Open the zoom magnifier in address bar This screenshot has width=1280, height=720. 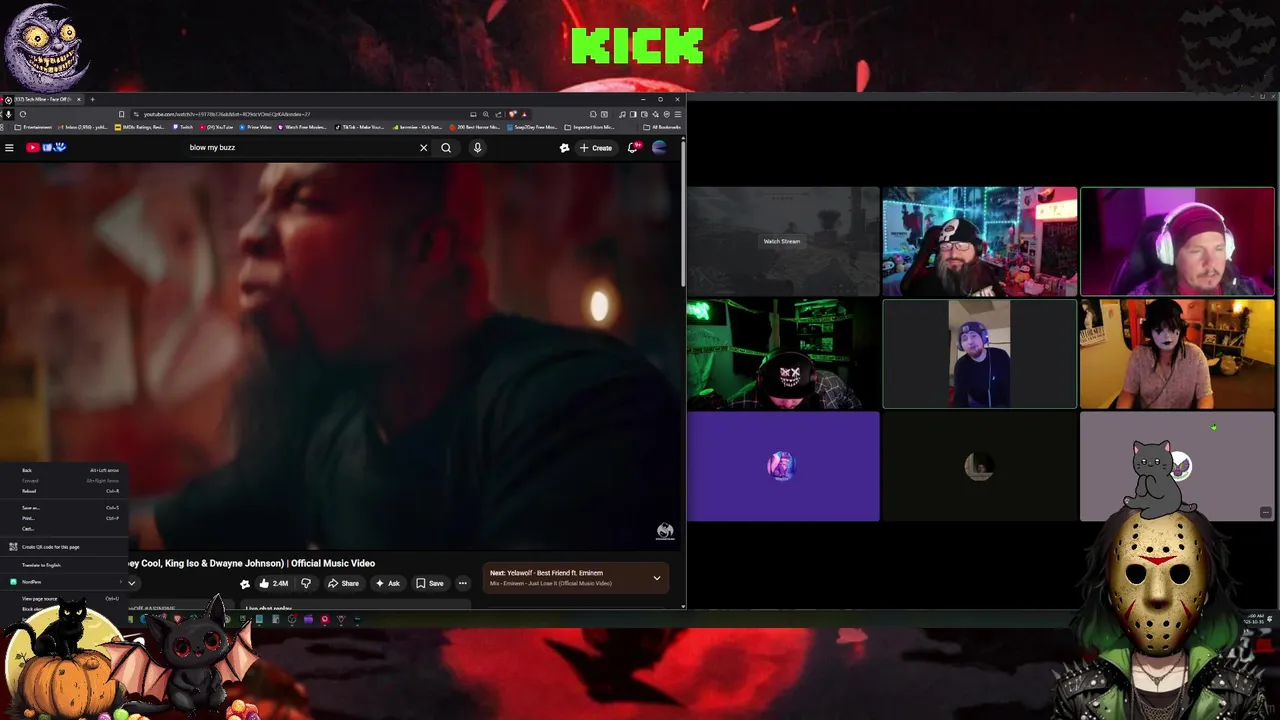point(486,114)
